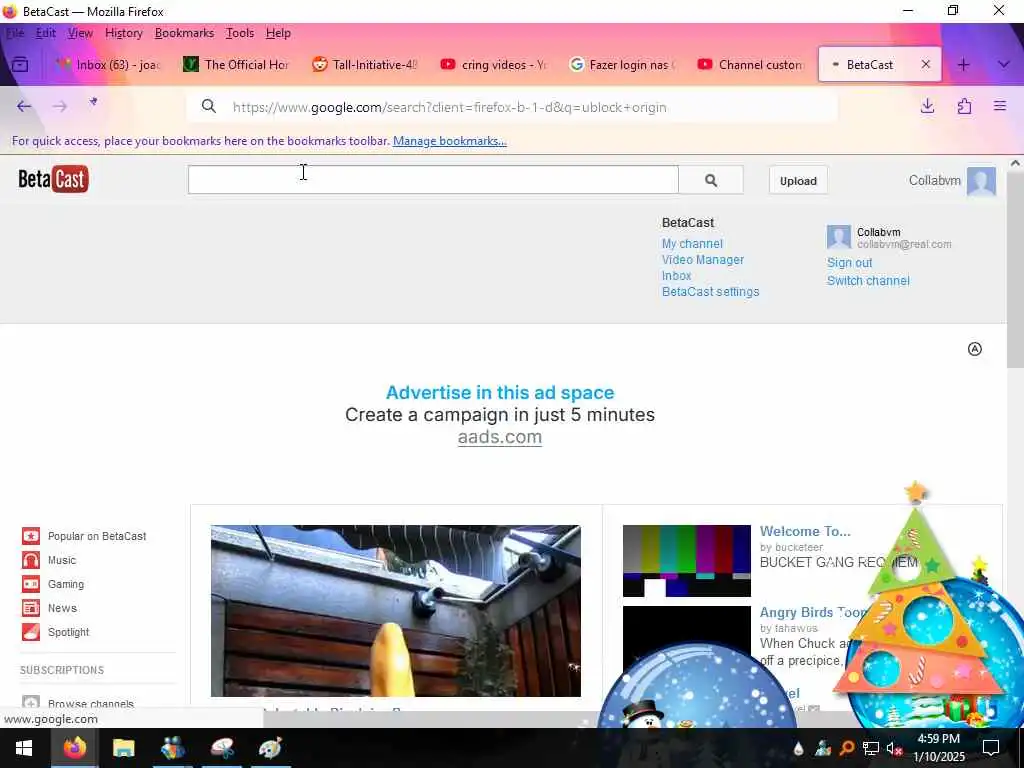Viewport: 1024px width, 768px height.
Task: Select the Popular on BetaCast label
Action: point(97,536)
